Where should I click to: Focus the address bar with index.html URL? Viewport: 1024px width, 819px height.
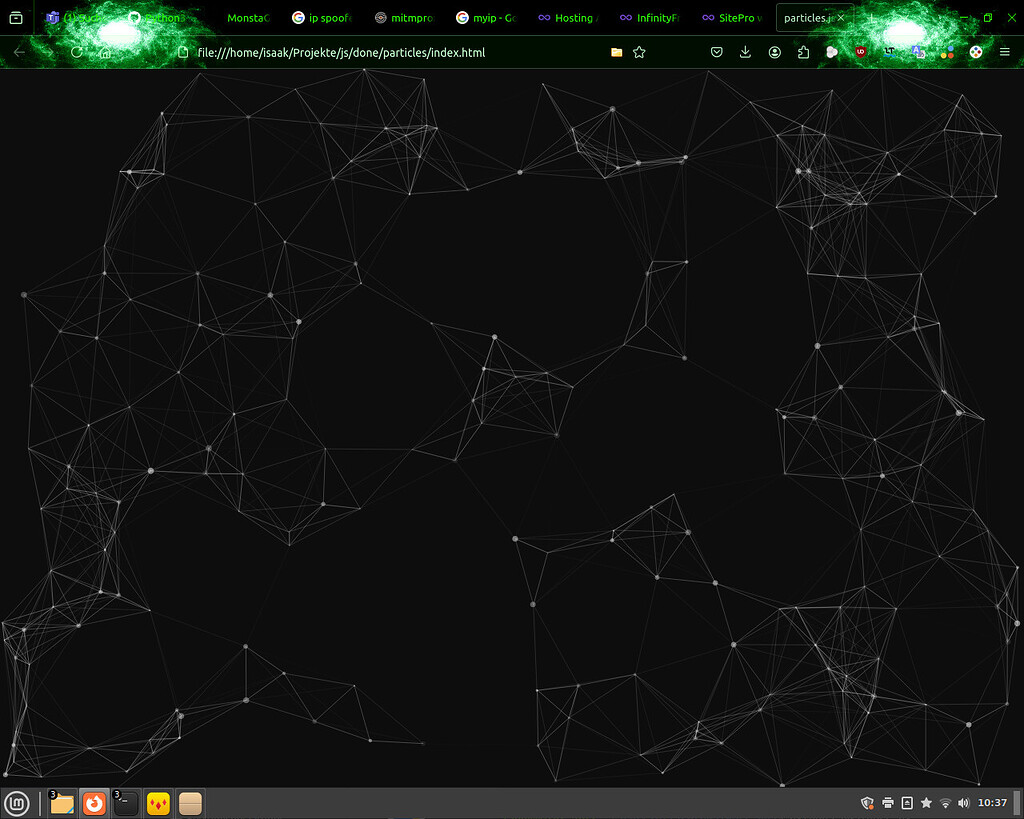click(392, 52)
